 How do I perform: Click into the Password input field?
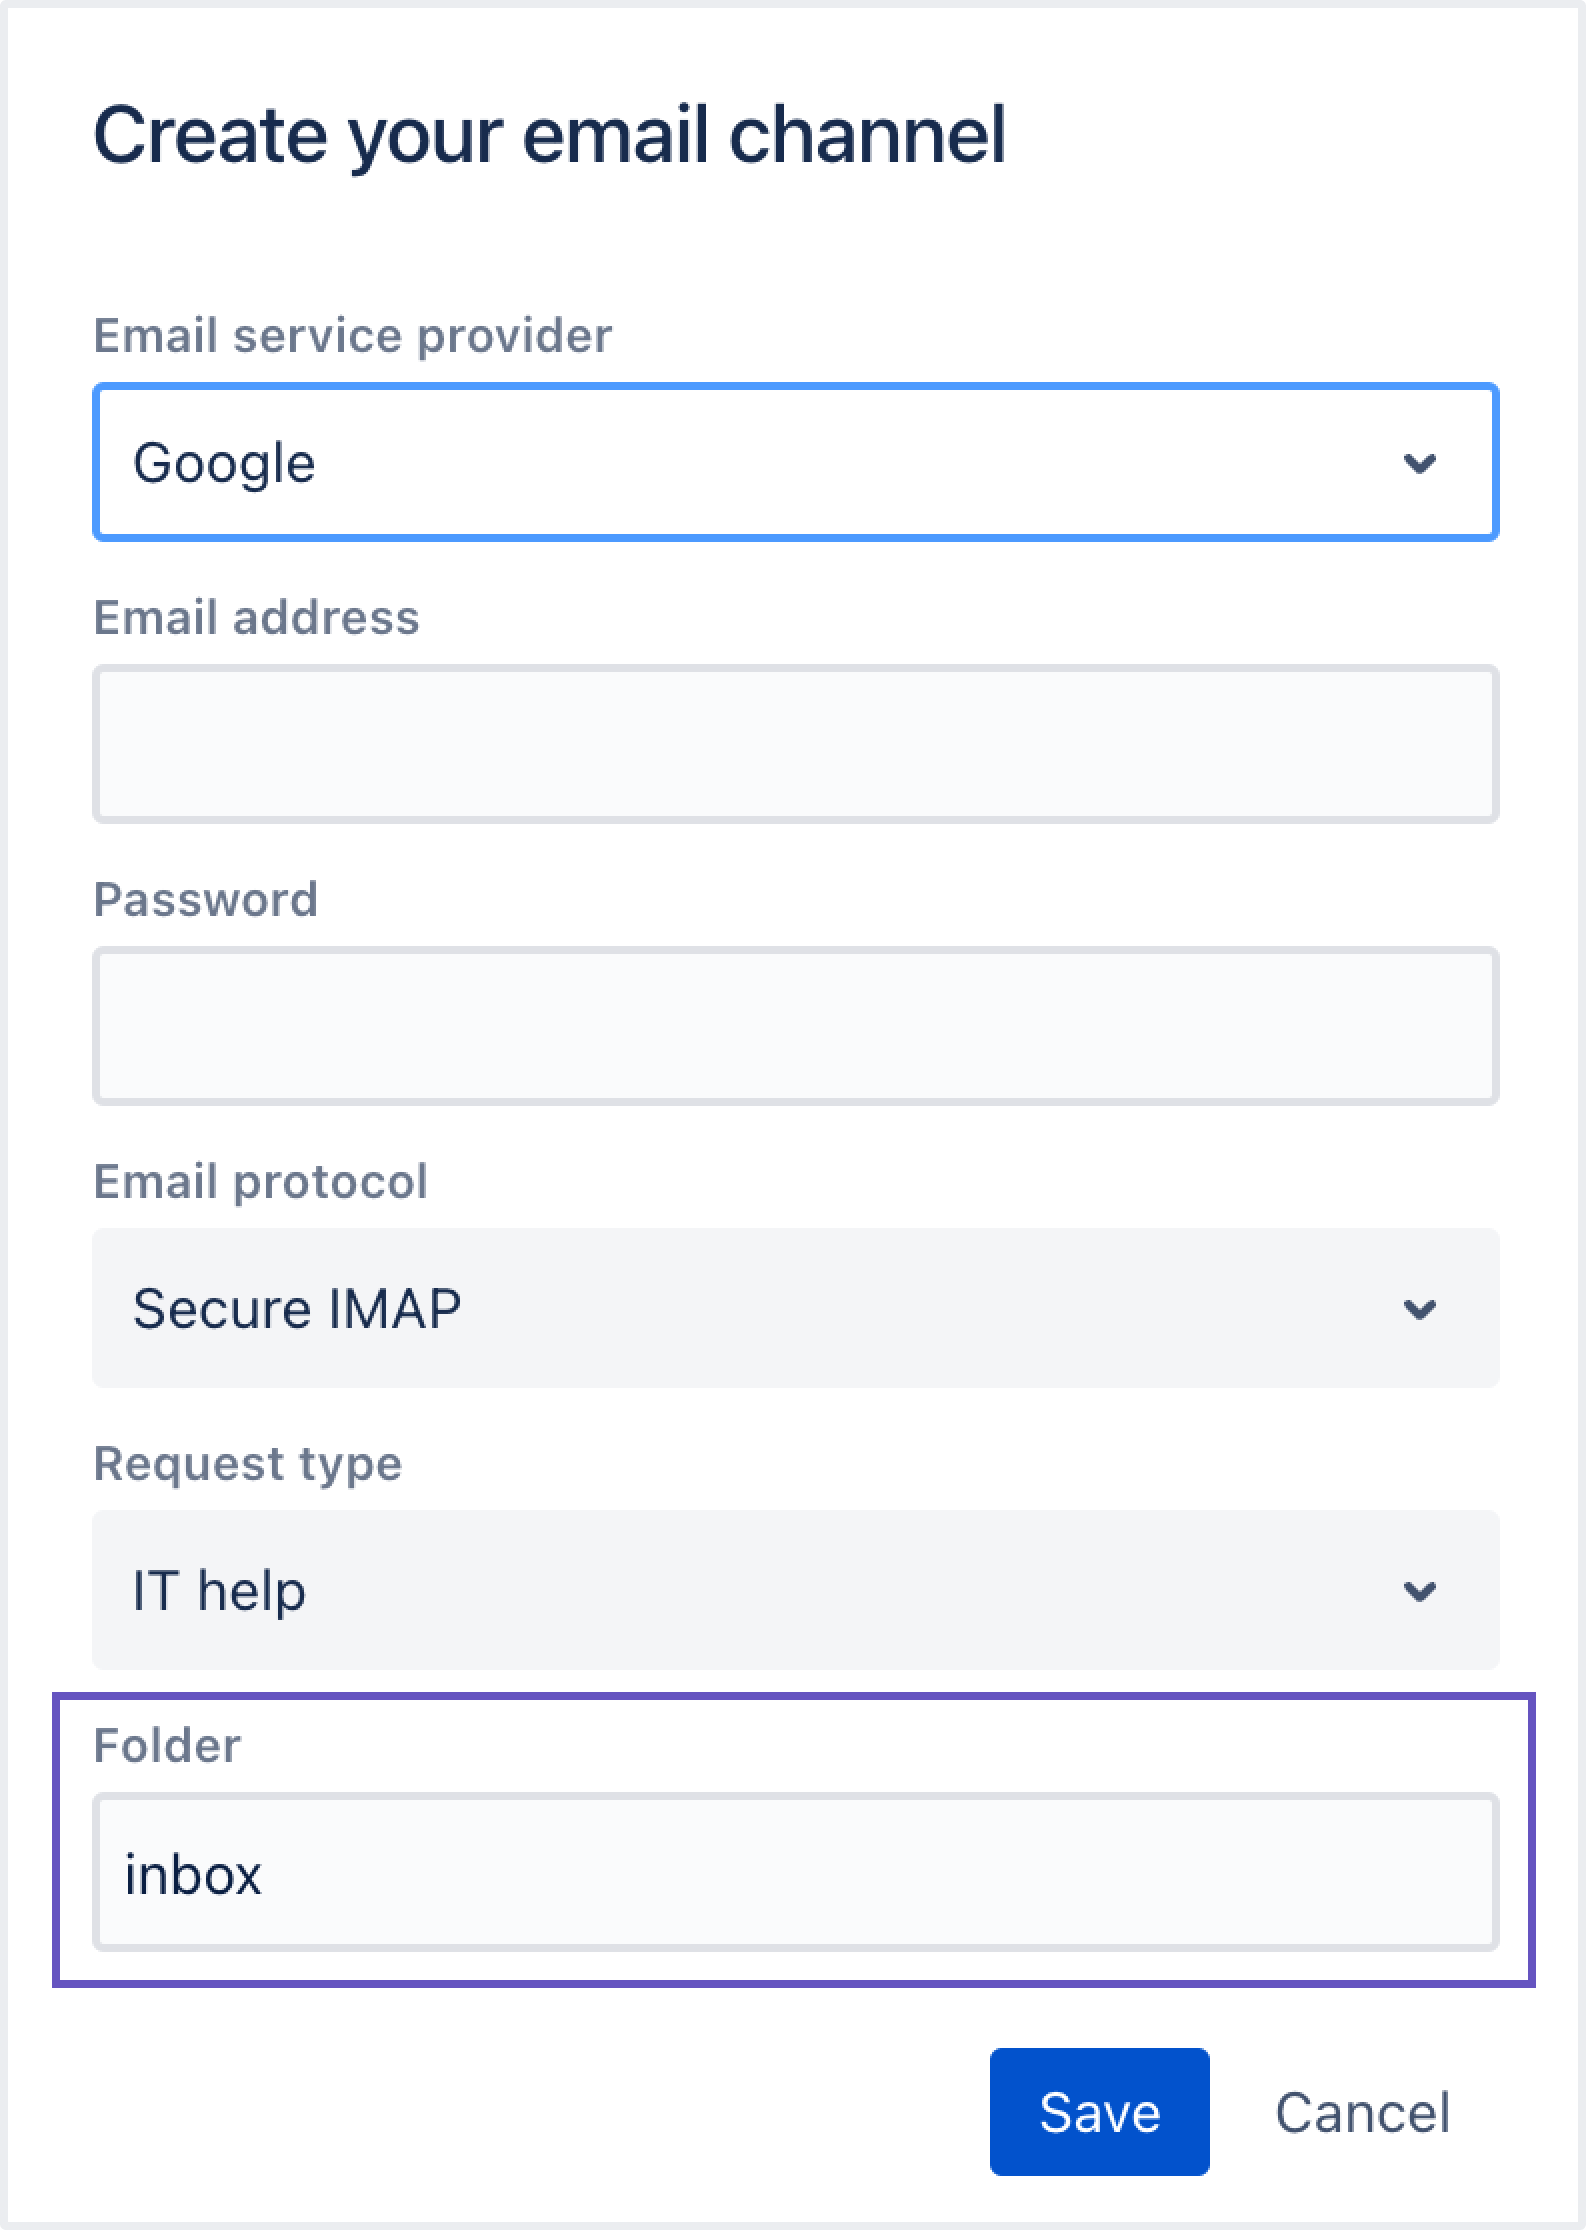795,1026
